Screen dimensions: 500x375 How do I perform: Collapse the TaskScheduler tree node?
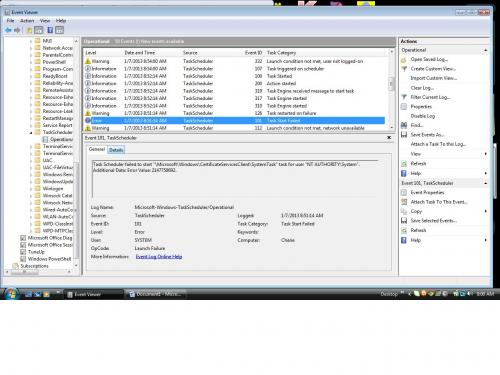click(31, 132)
